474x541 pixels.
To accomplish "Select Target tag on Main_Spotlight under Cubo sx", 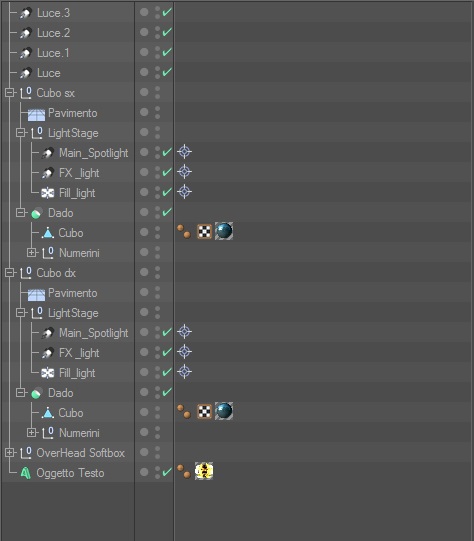I will tap(185, 151).
